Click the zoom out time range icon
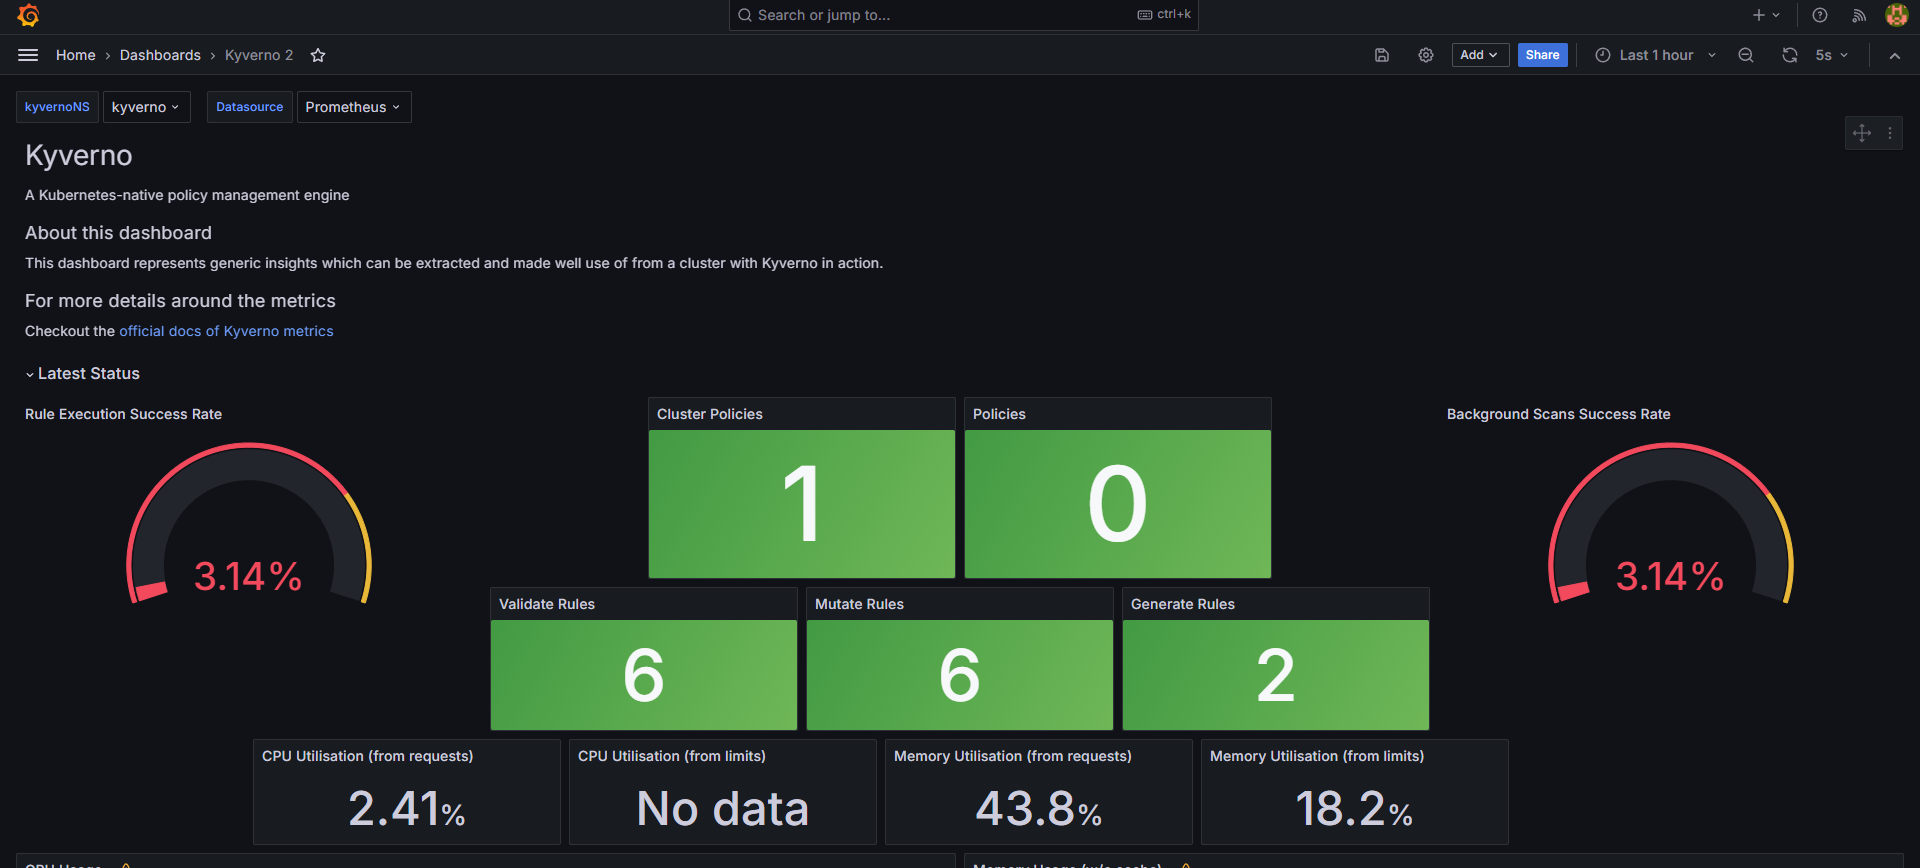Screen dimensions: 1920x868 click(1746, 55)
